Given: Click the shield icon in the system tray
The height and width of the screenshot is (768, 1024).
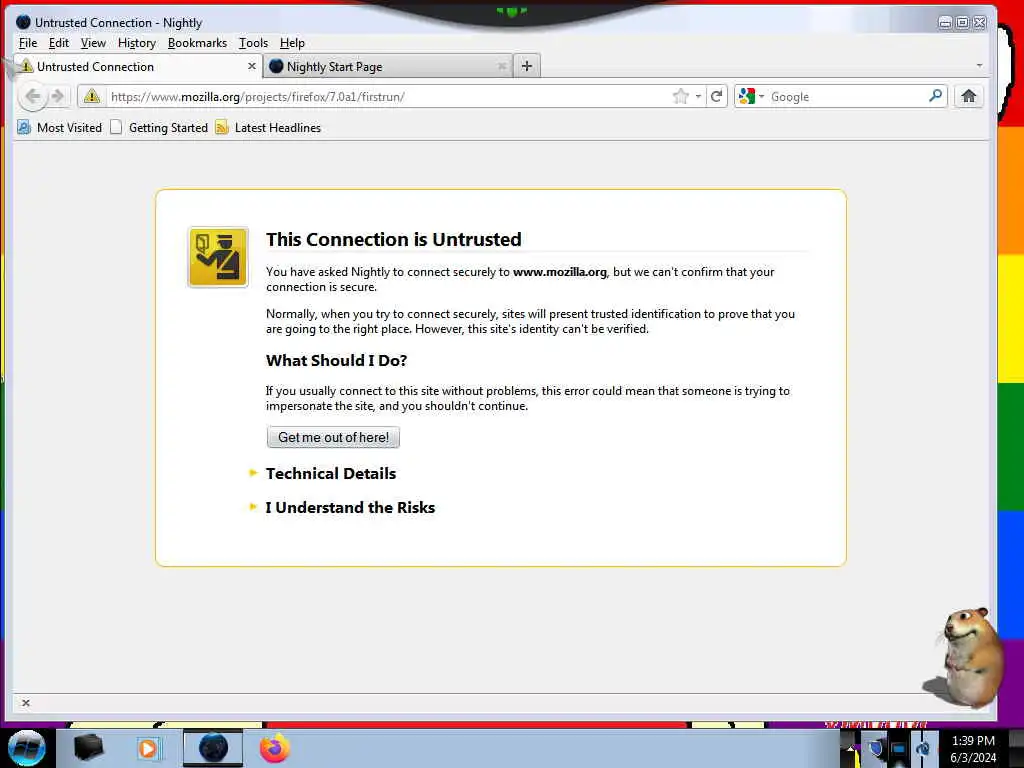Looking at the screenshot, I should (x=876, y=748).
